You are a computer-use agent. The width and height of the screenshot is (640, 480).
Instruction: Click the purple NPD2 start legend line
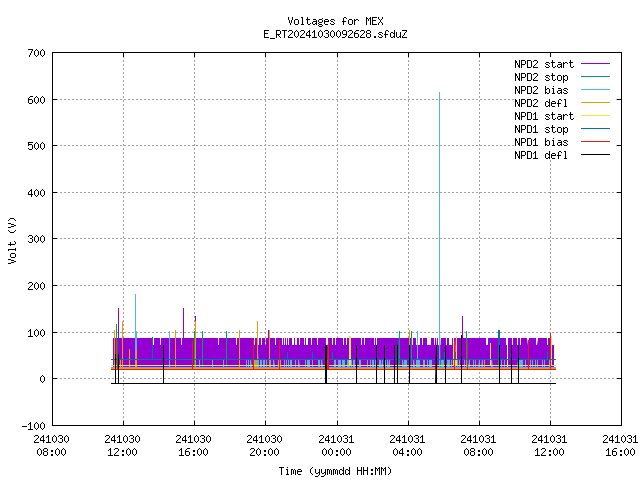[x=595, y=64]
